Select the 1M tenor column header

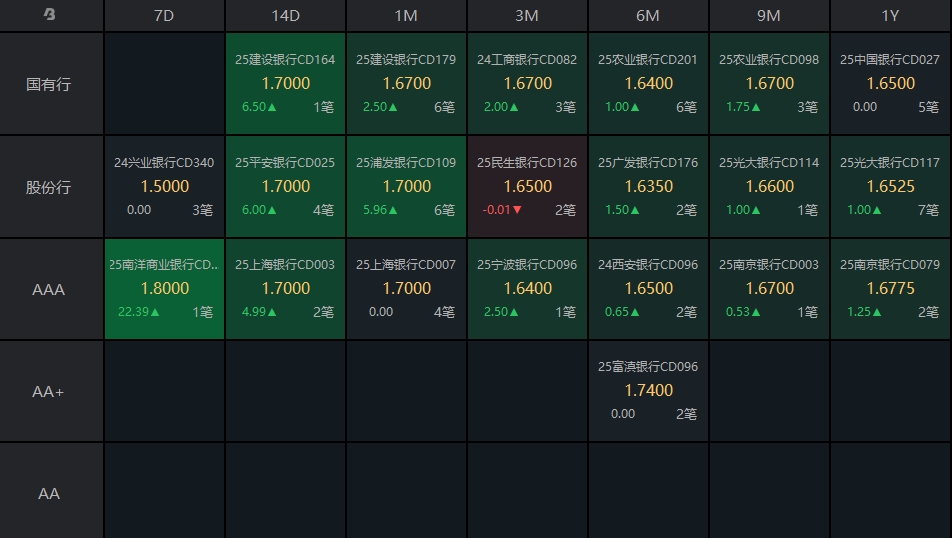406,16
